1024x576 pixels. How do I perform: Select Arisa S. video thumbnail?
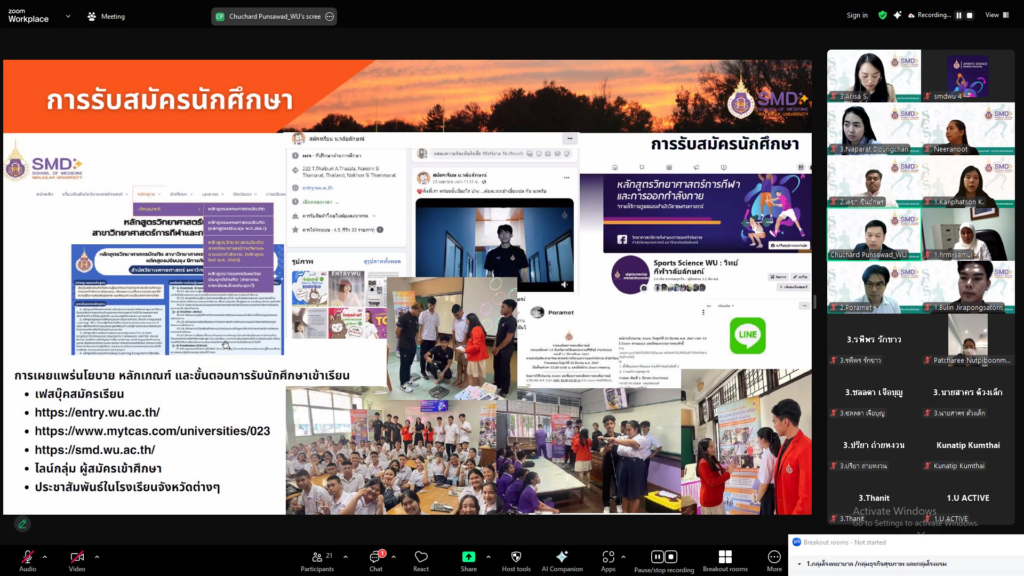(874, 75)
